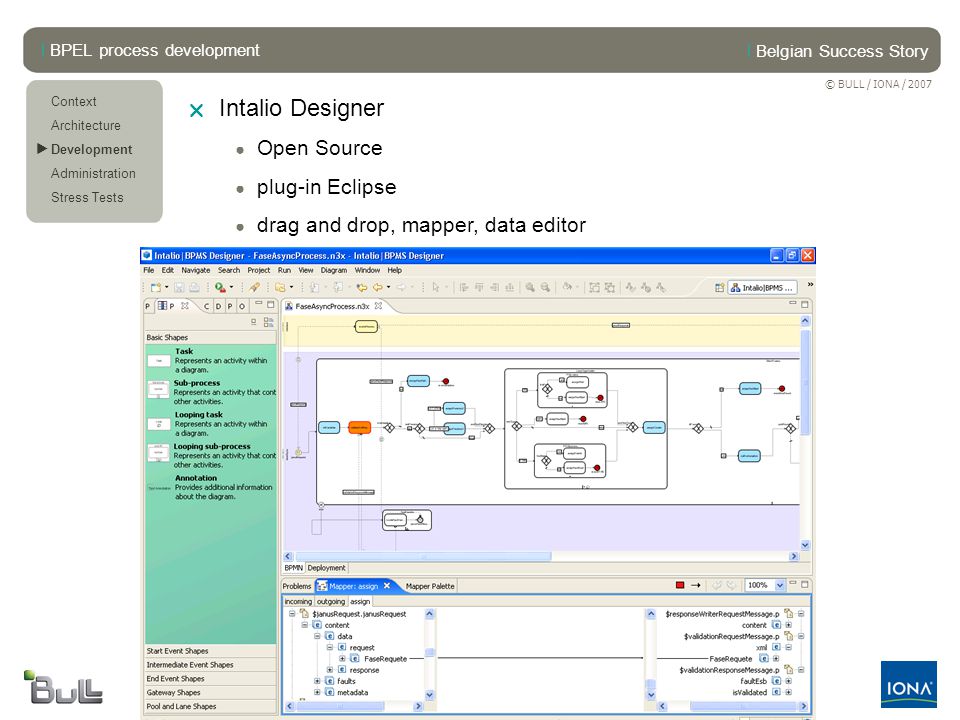960x720 pixels.
Task: Switch to the Problems tab
Action: (297, 587)
